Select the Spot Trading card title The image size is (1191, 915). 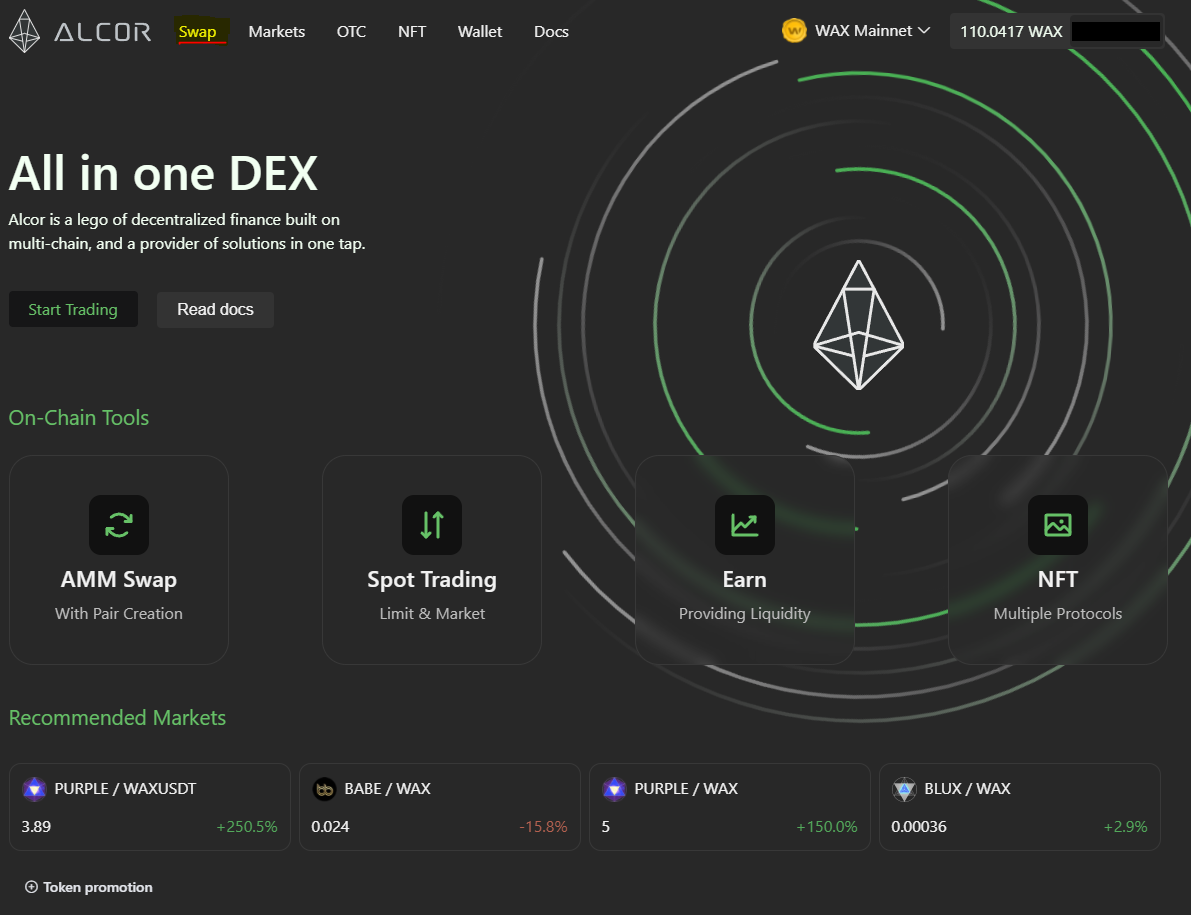[431, 579]
